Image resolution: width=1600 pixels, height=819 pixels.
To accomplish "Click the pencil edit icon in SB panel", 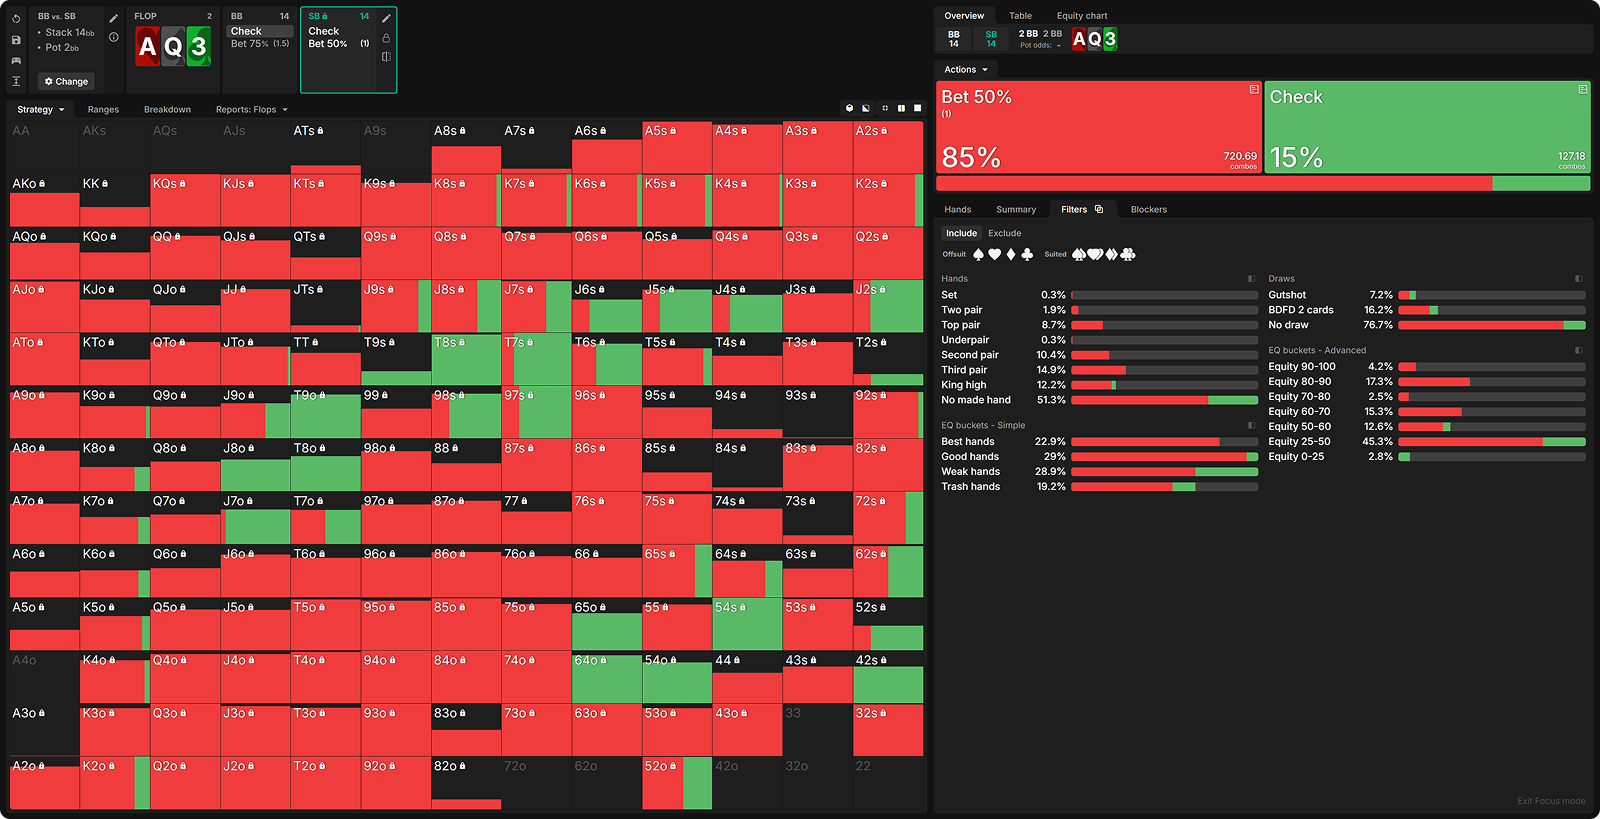I will point(386,18).
